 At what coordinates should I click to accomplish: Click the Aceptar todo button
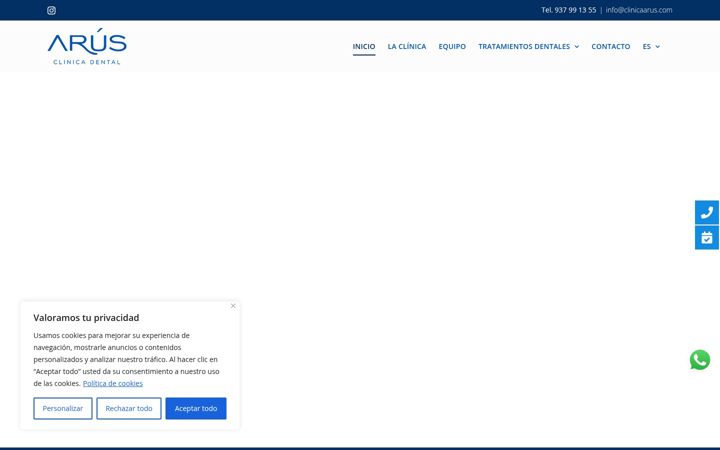[196, 408]
